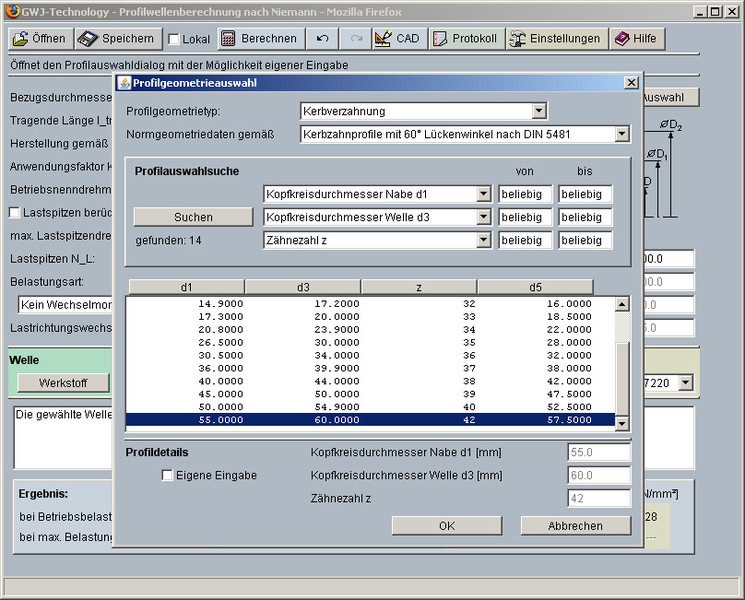Click the undo arrow icon

(322, 39)
